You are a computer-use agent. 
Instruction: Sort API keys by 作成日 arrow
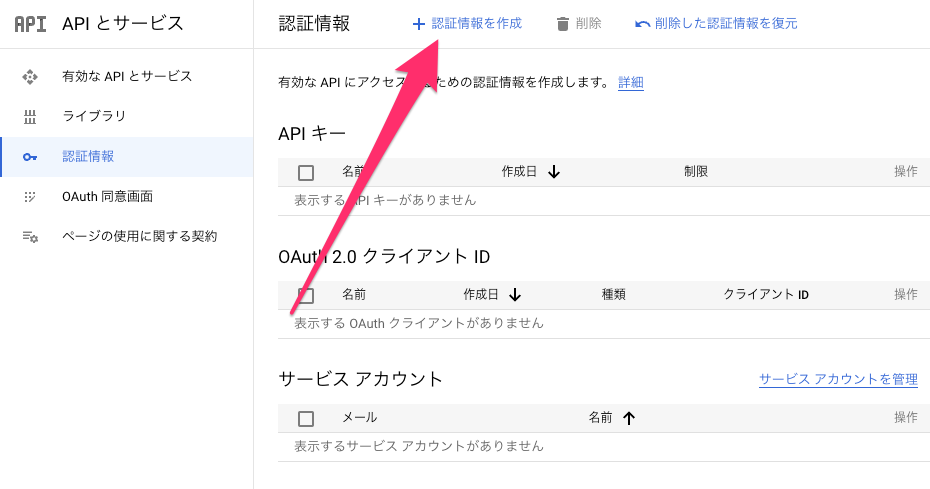[554, 172]
